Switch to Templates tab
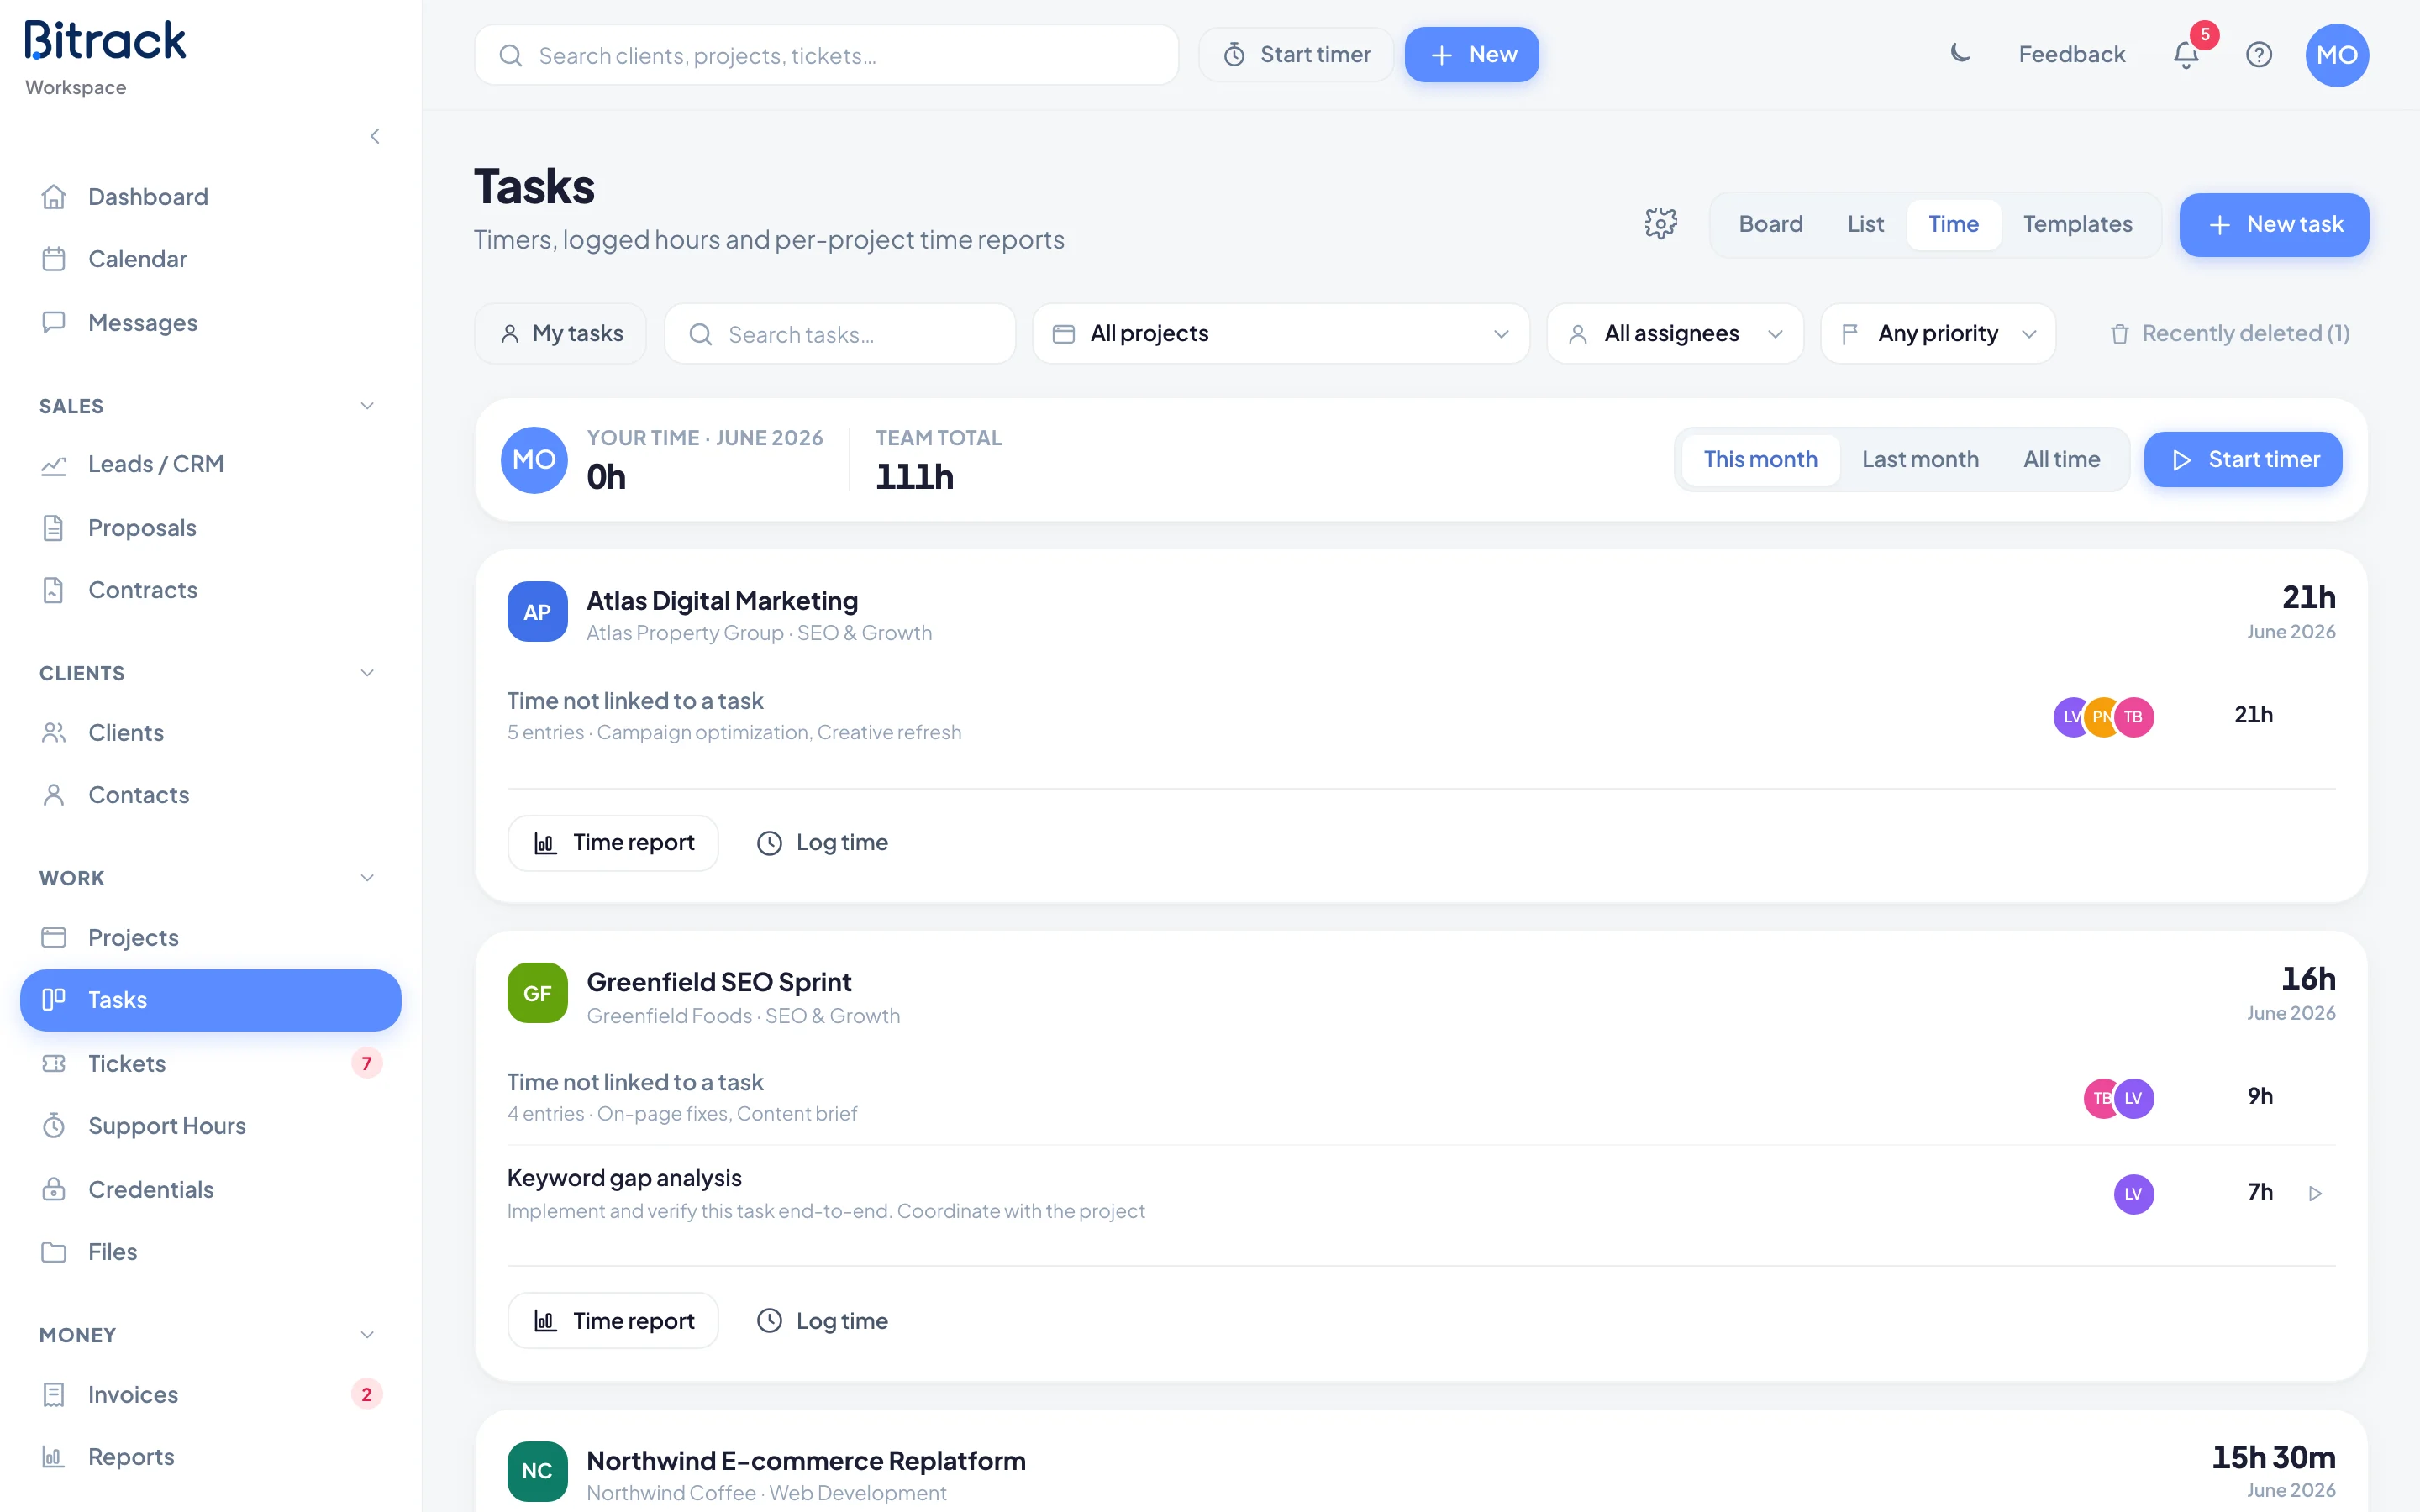 2078,224
